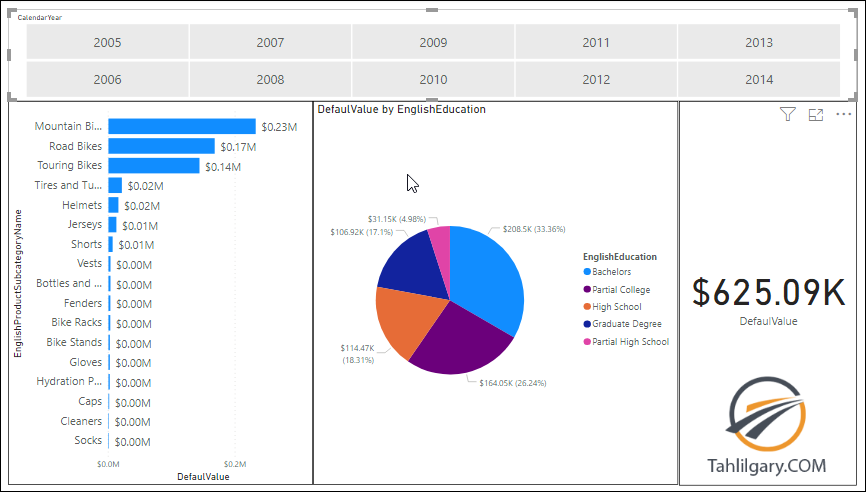Screen dimensions: 866x492
Task: Click the orange High School pie slice
Action: [x=403, y=322]
